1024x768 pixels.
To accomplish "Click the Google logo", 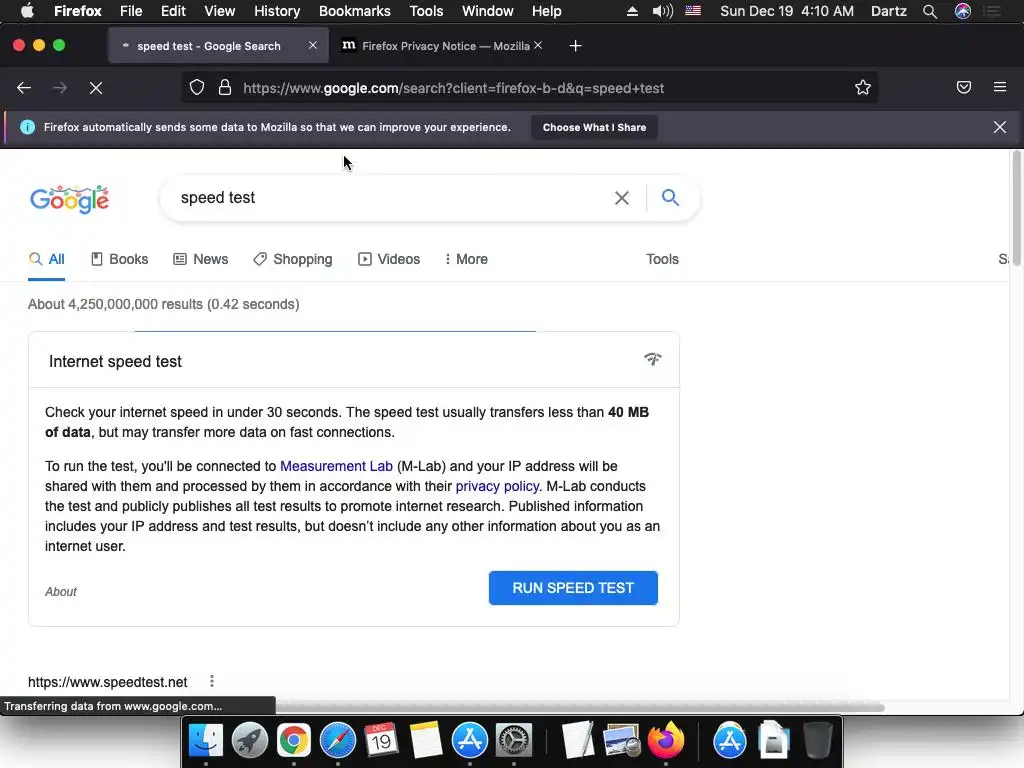I will click(70, 199).
